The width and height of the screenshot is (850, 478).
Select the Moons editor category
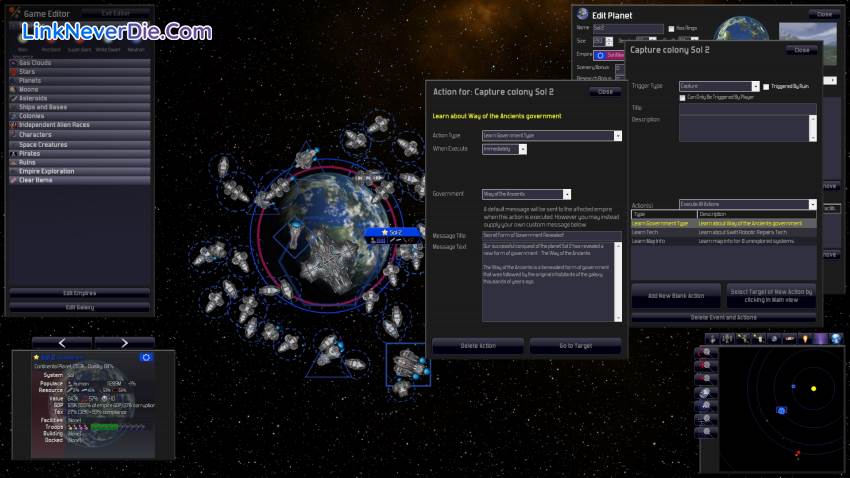pos(80,89)
